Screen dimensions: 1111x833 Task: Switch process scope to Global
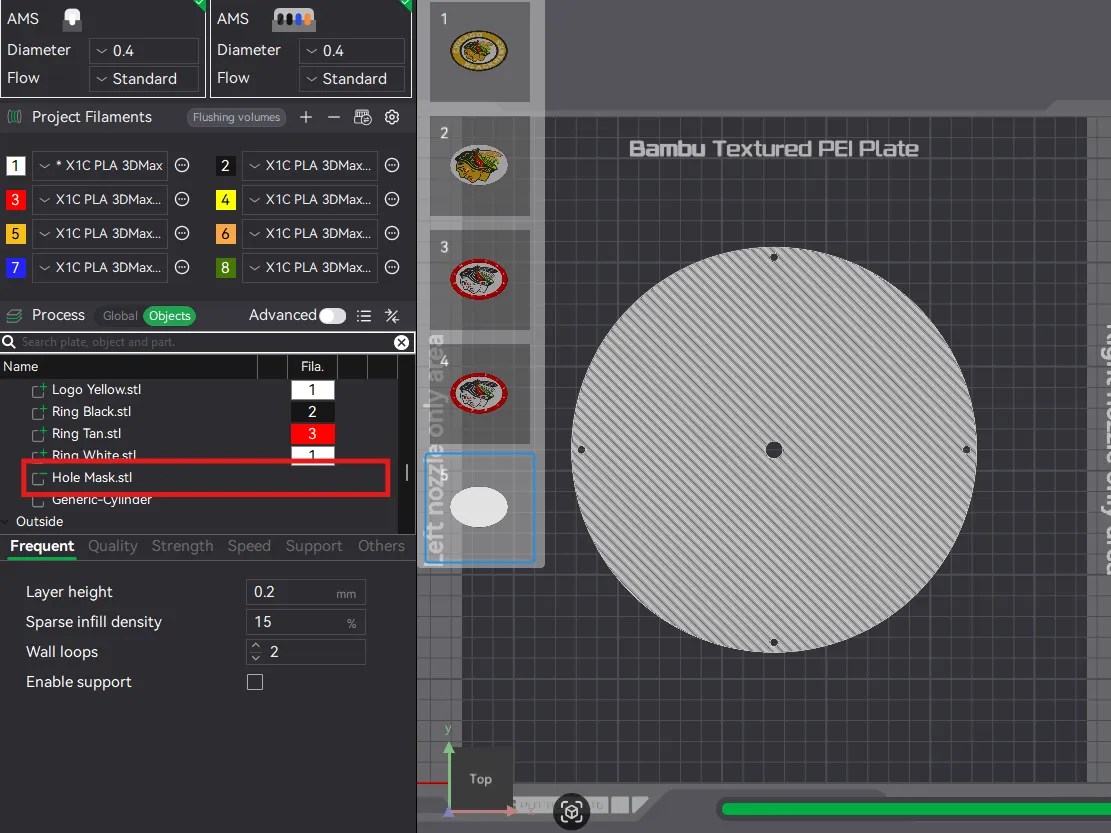[120, 316]
